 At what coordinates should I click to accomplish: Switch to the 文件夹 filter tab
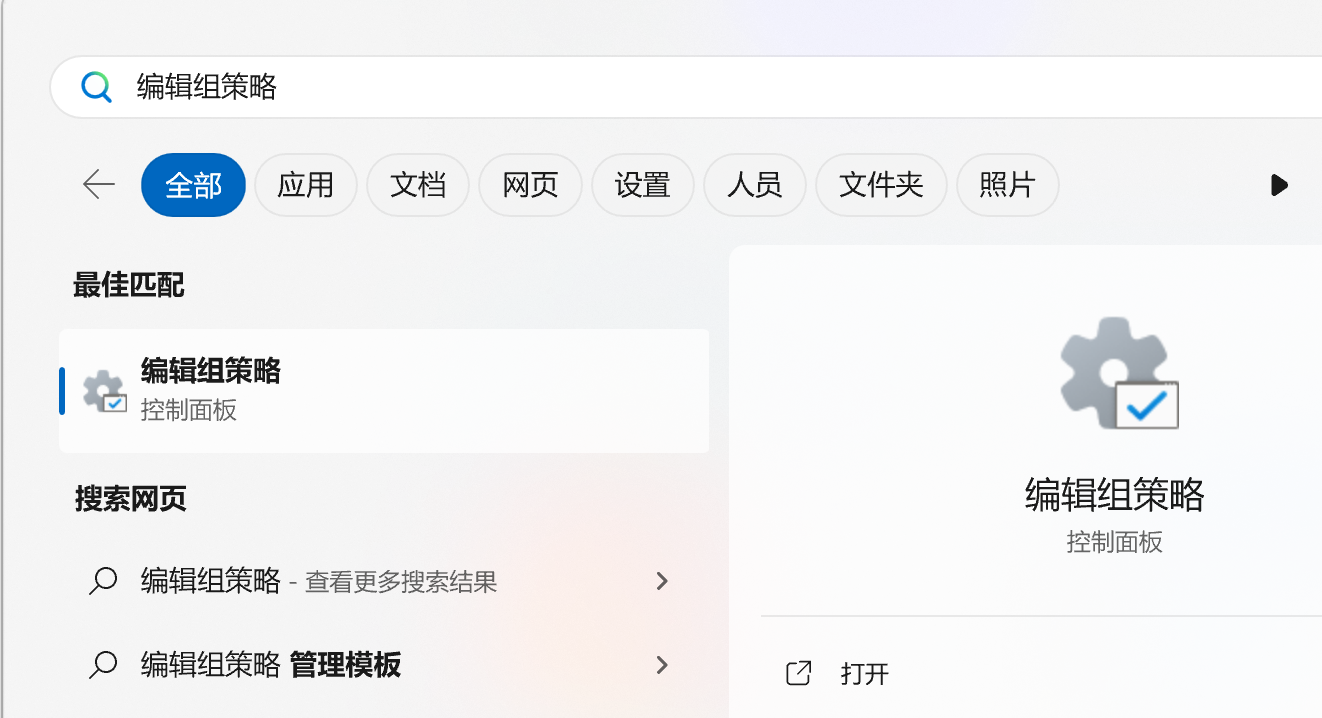(881, 185)
